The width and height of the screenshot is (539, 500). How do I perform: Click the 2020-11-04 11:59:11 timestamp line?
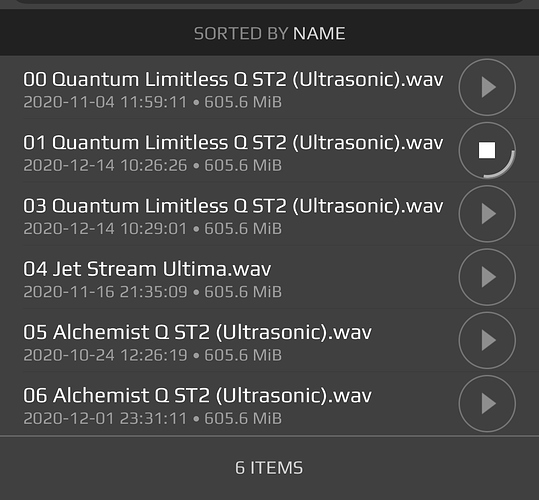[x=153, y=102]
